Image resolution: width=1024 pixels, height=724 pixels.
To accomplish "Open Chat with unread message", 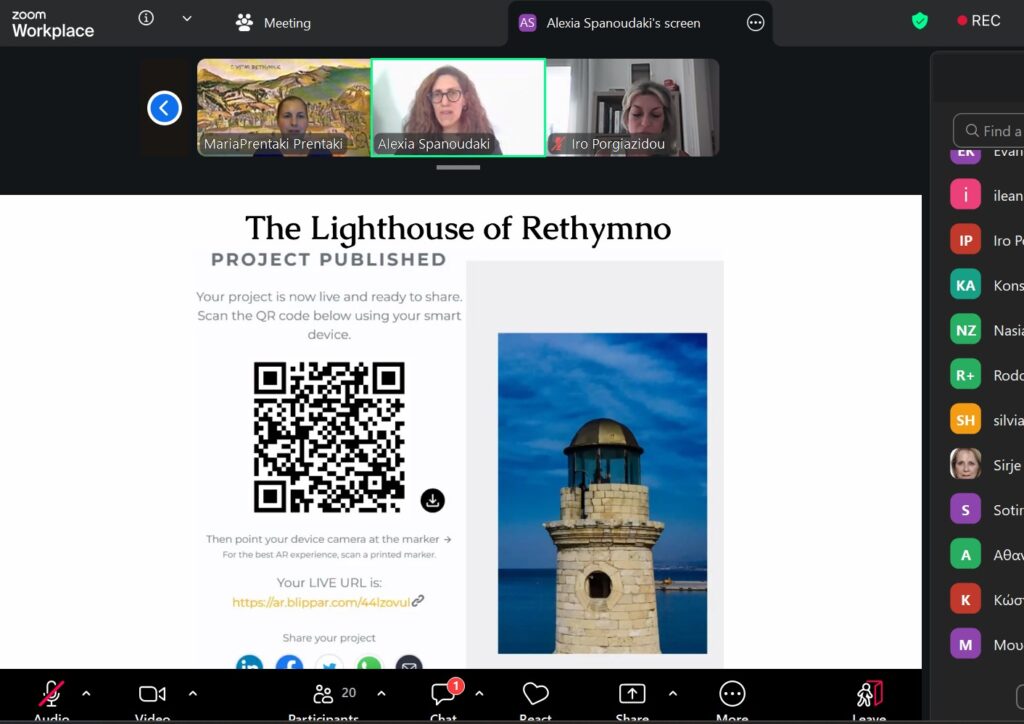I will (x=444, y=700).
